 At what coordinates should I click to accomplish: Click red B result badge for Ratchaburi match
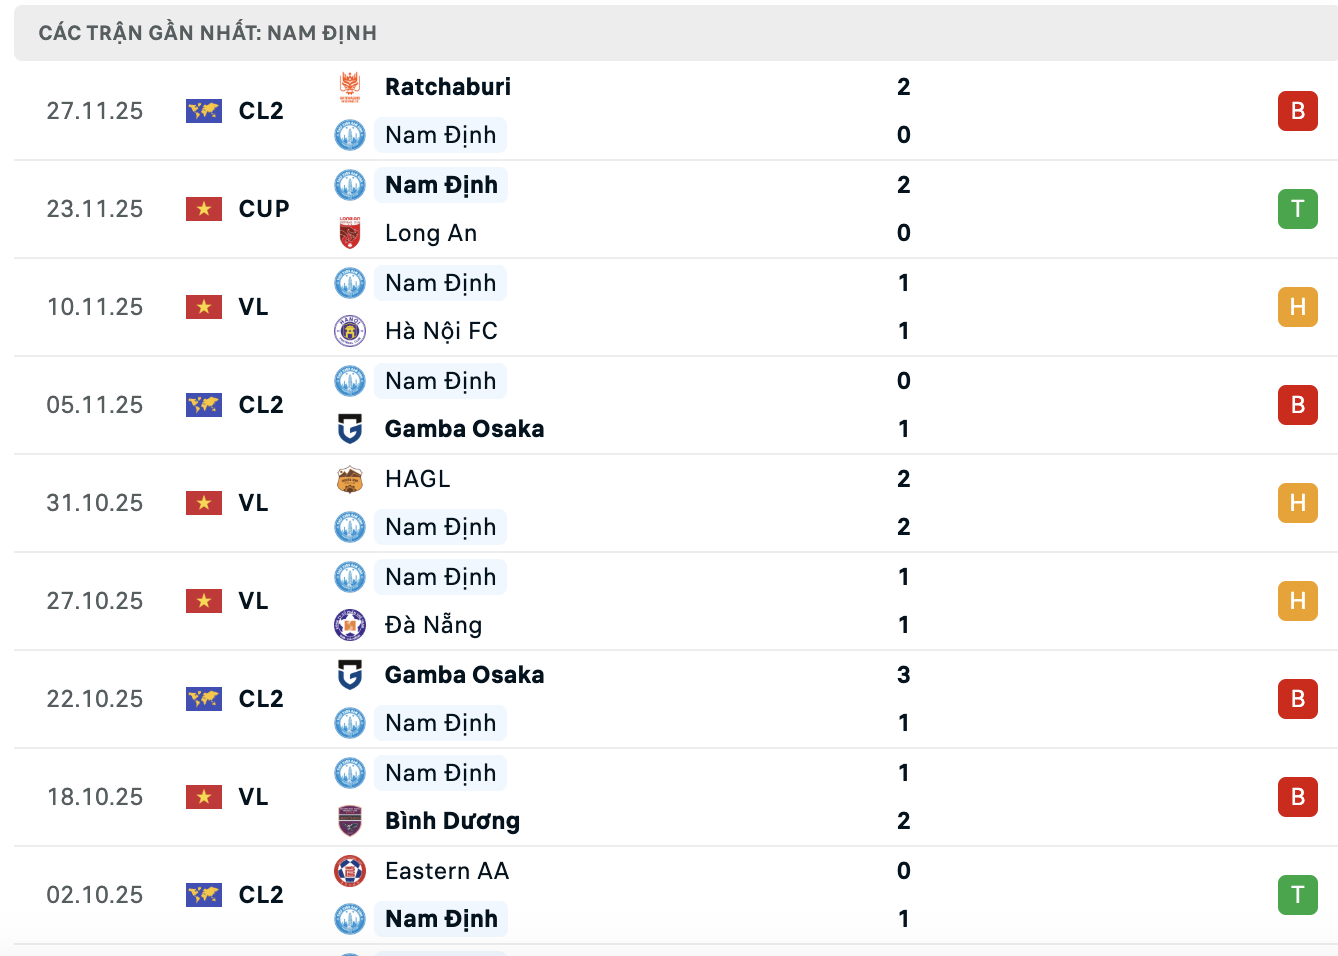(x=1297, y=111)
